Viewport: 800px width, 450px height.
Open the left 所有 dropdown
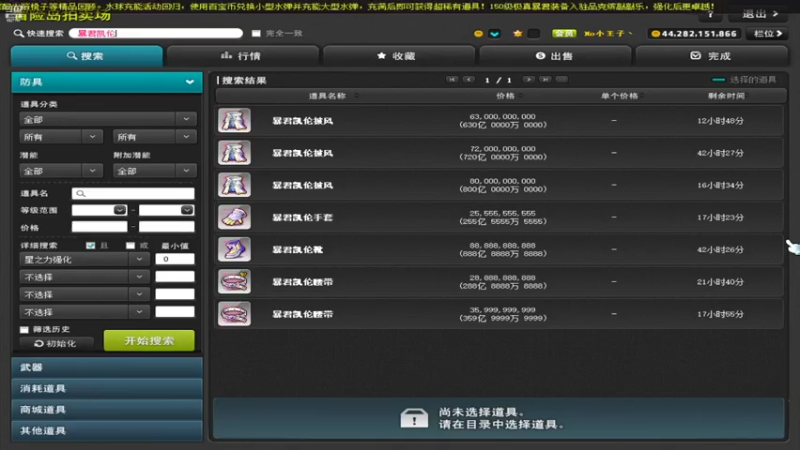tap(61, 137)
